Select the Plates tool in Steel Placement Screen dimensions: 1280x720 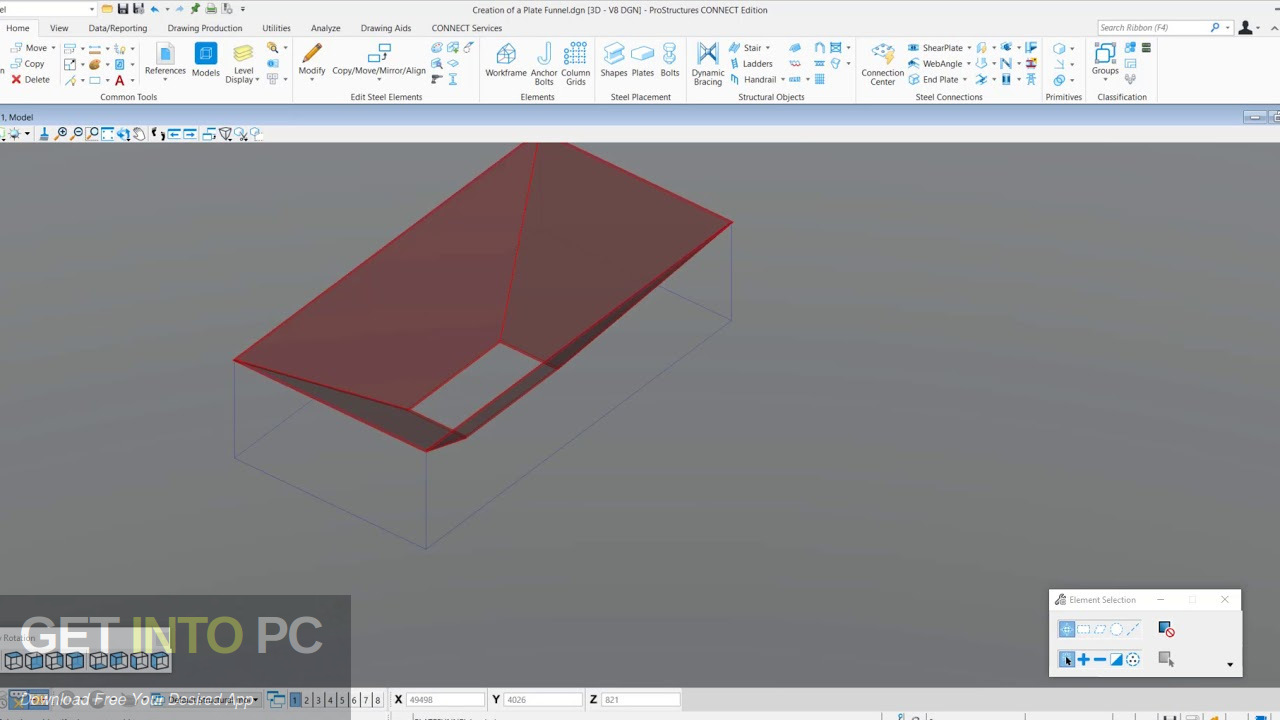[642, 60]
